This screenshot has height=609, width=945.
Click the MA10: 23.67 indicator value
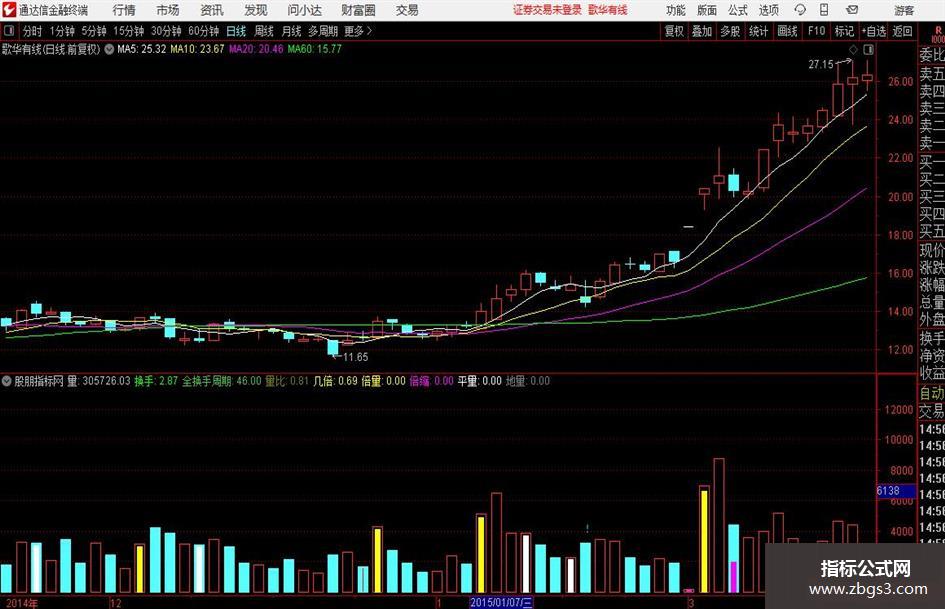[197, 49]
